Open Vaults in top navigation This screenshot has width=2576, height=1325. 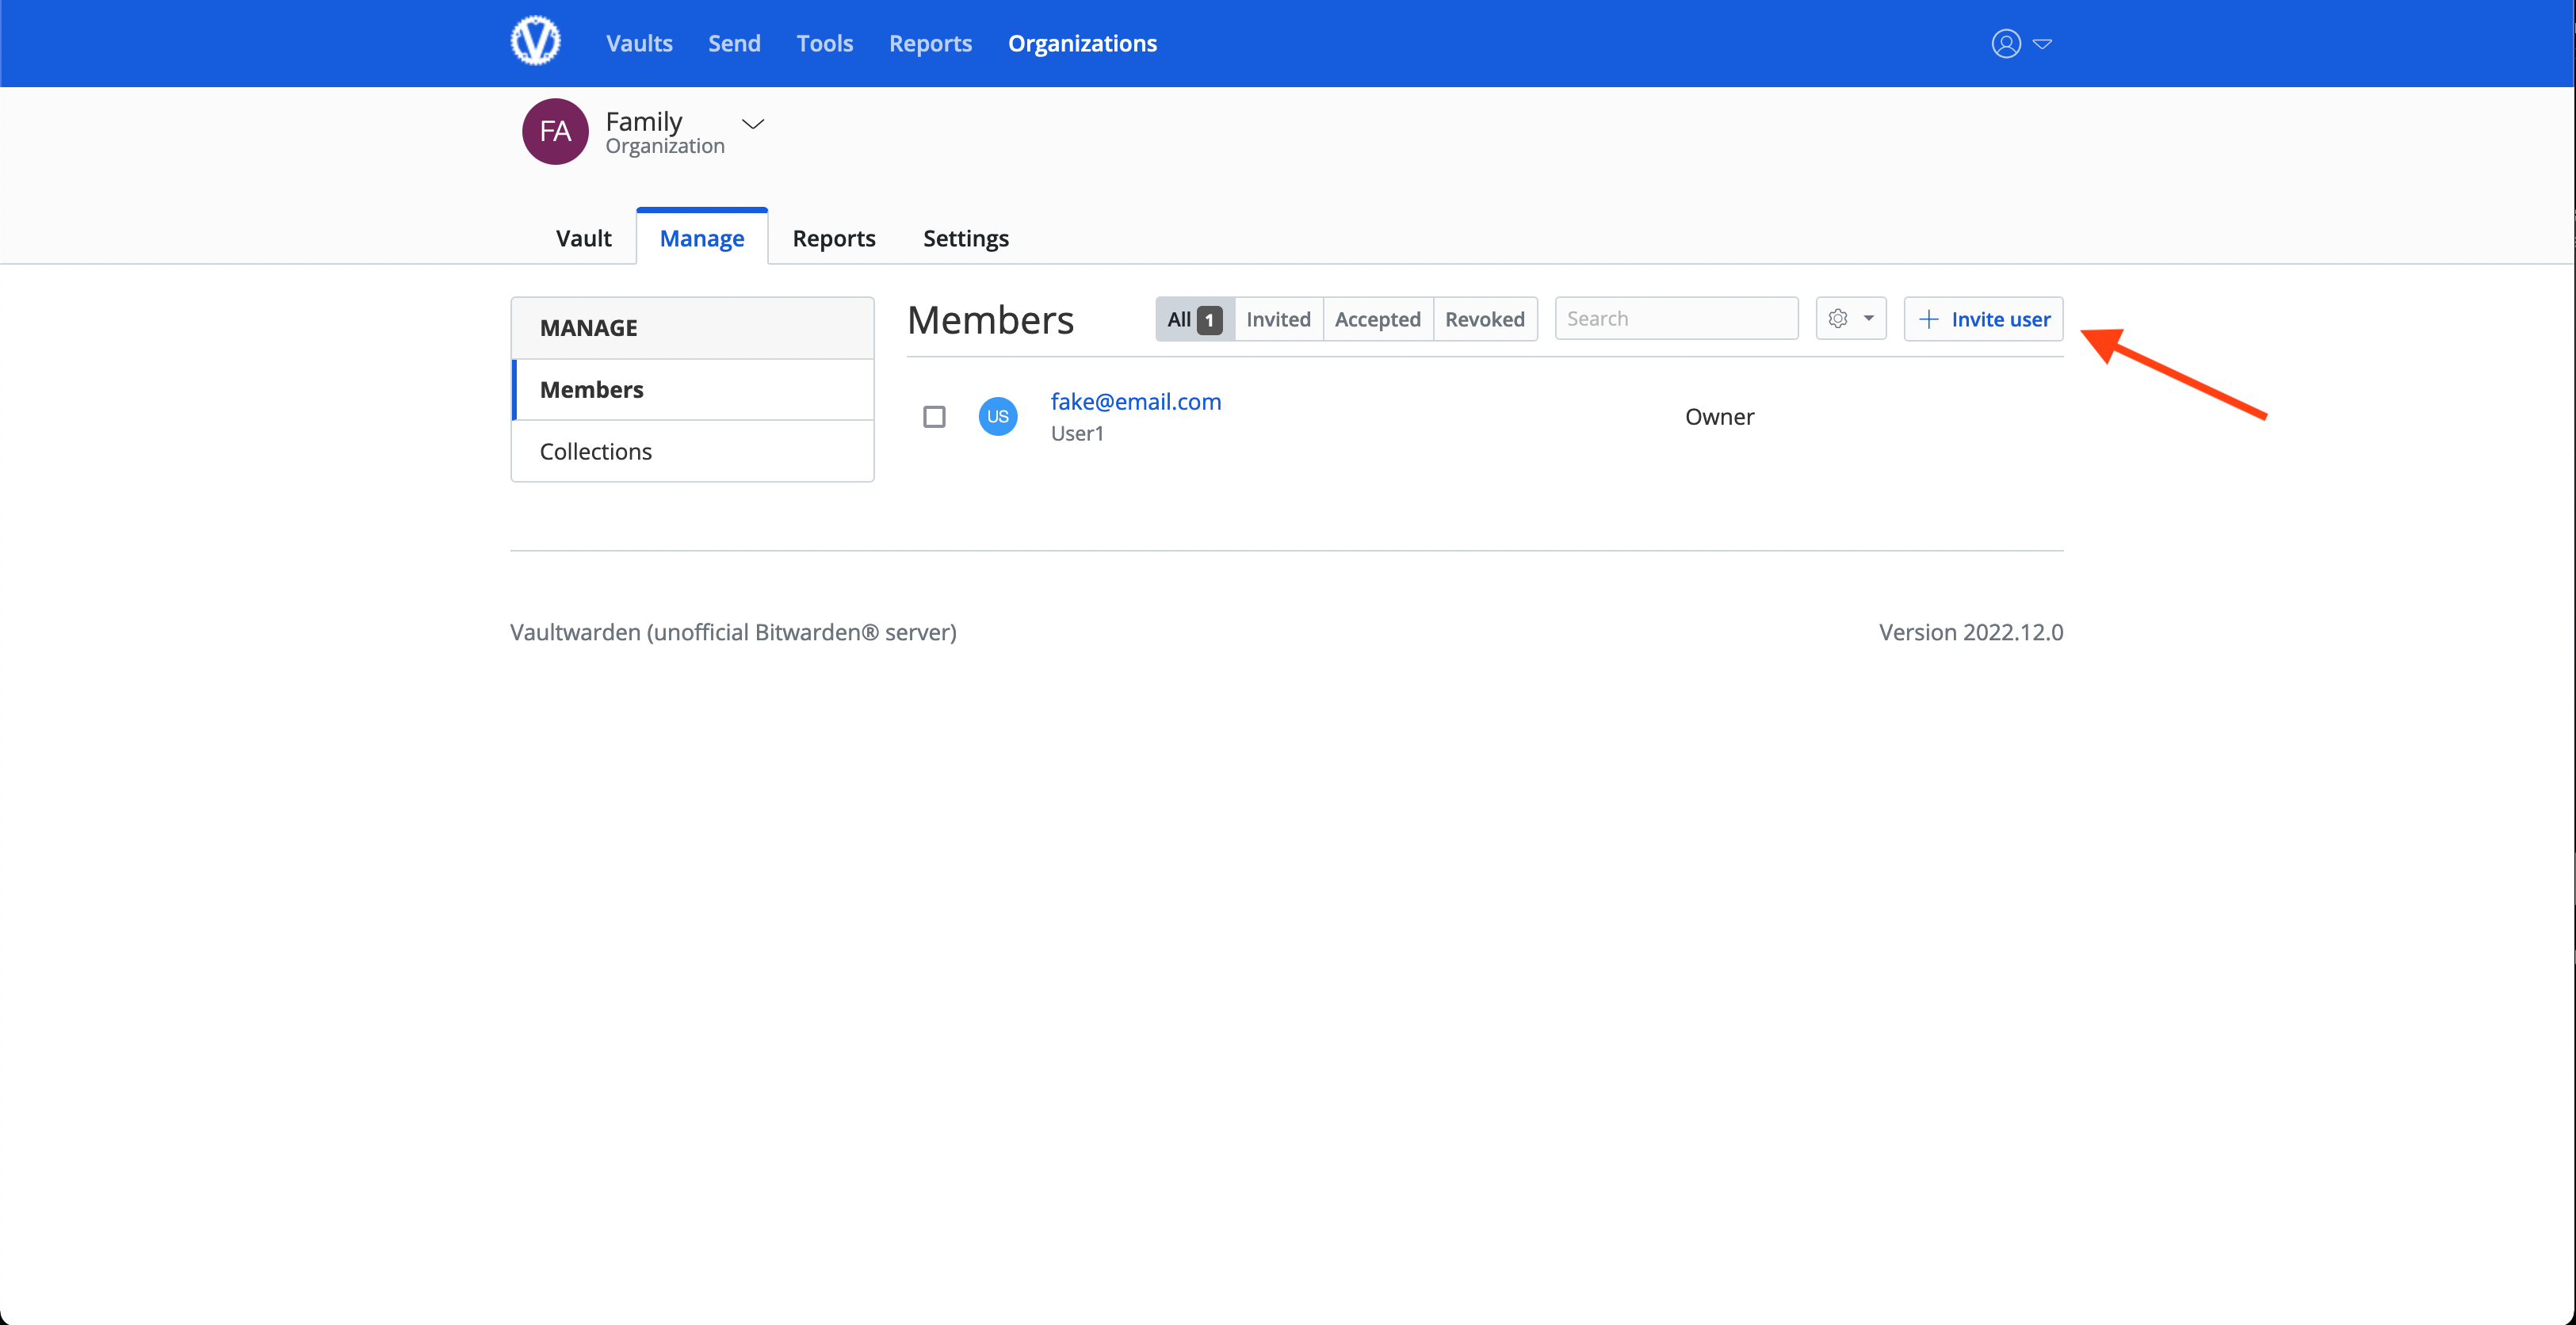(x=639, y=43)
